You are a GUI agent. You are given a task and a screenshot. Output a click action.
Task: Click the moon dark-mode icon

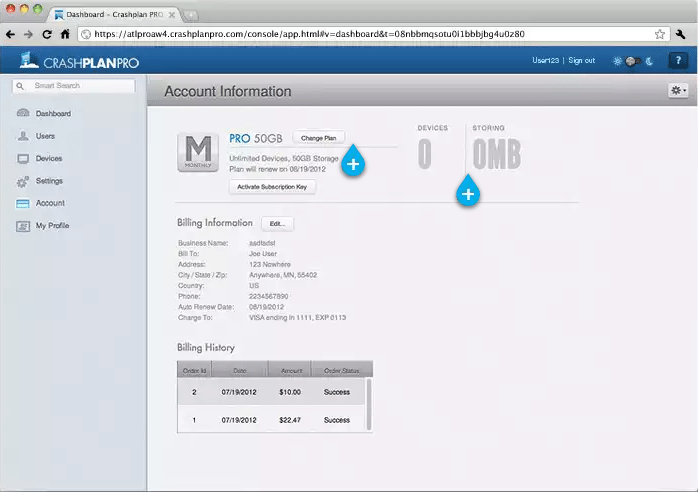[649, 61]
